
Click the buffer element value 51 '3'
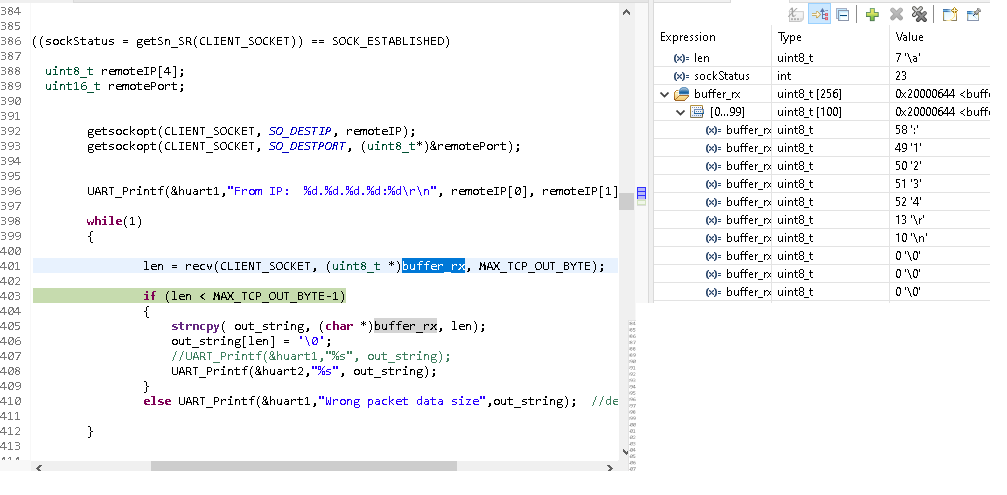click(908, 184)
